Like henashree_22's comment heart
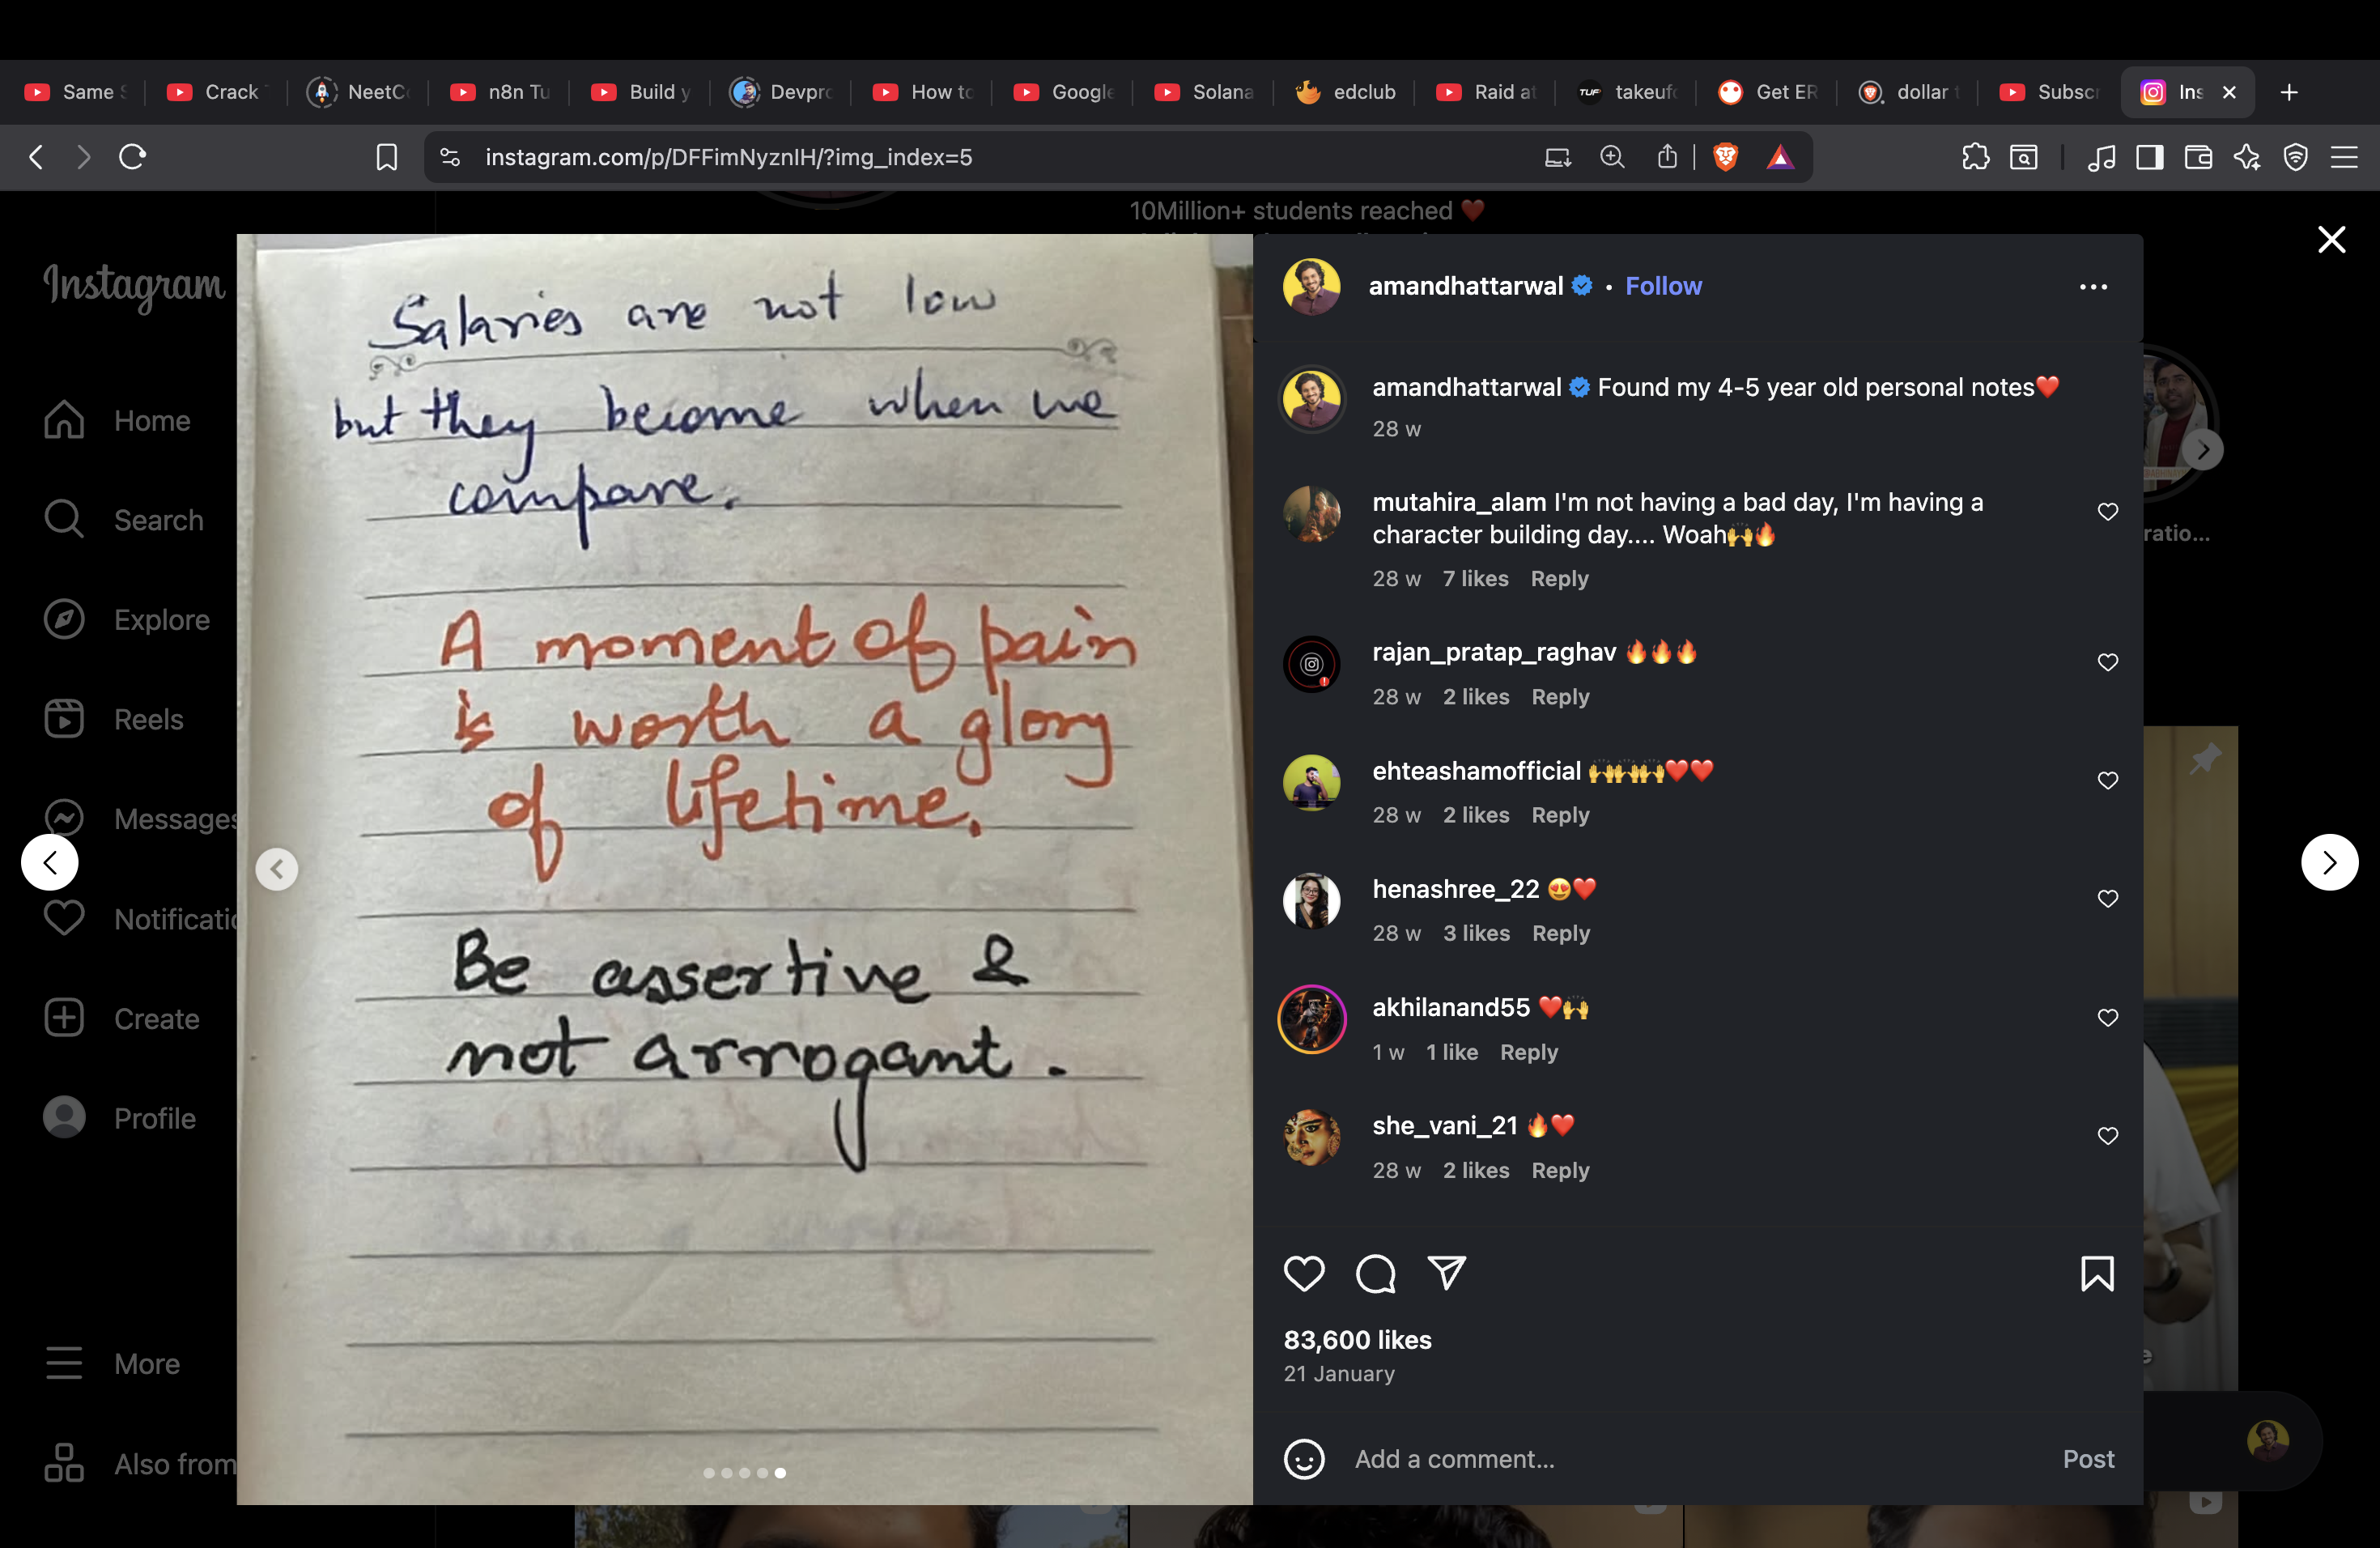Viewport: 2380px width, 1548px height. click(x=2108, y=899)
